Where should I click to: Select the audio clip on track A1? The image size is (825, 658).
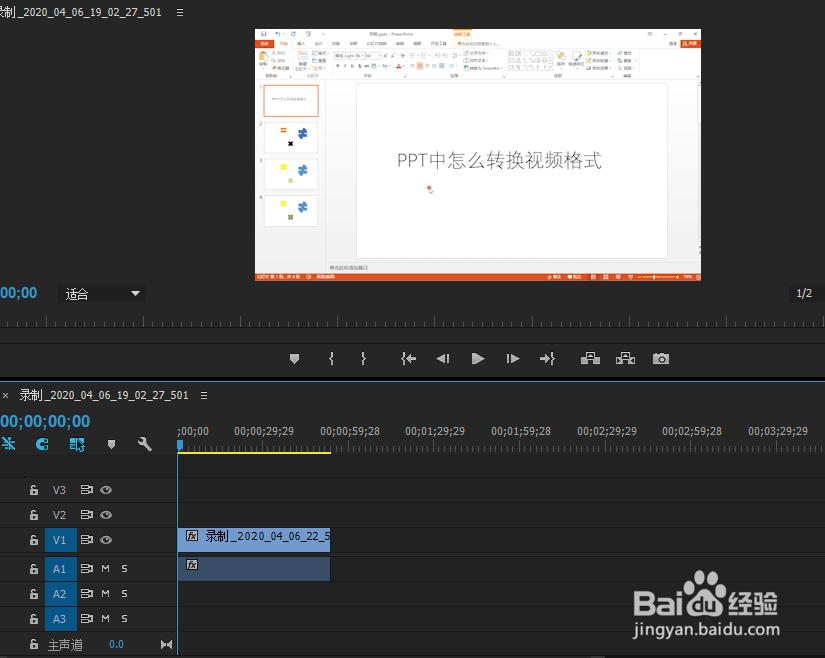(254, 569)
